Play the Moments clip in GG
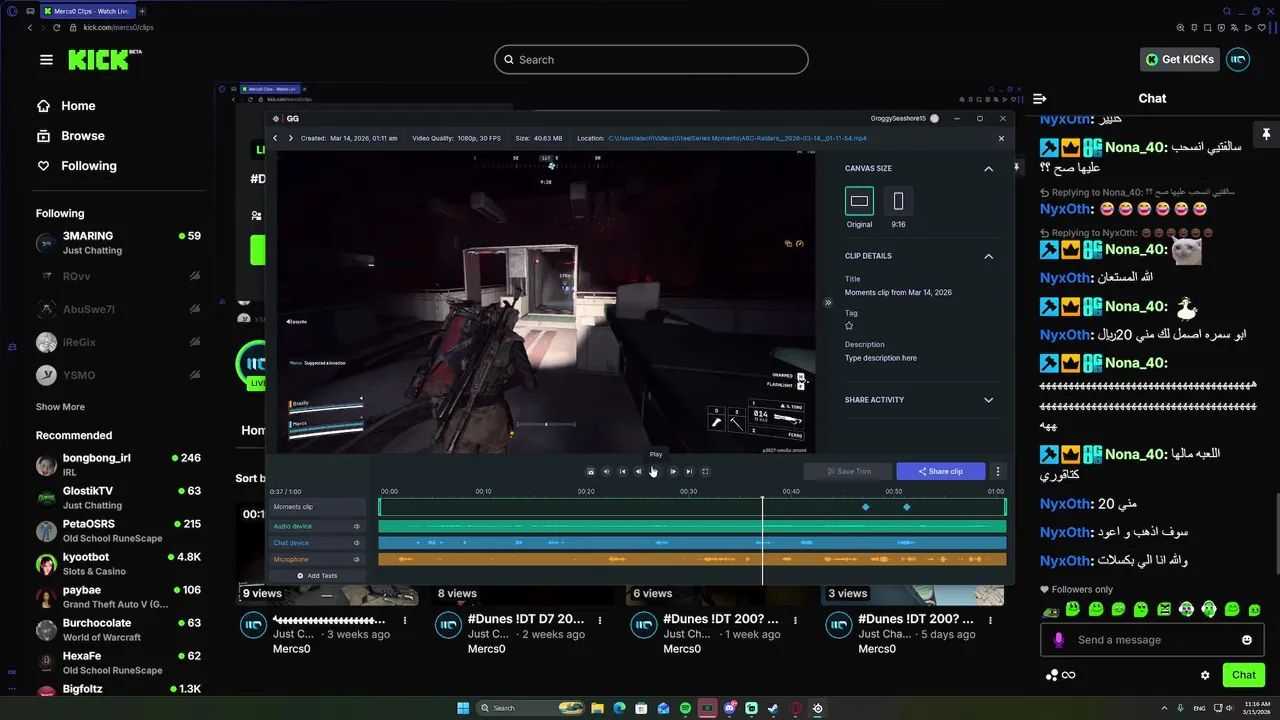 [656, 471]
